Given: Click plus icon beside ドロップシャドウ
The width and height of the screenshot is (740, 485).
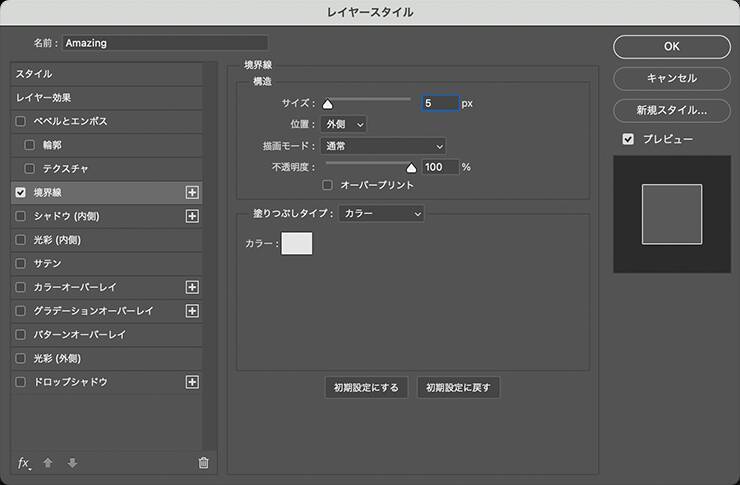Looking at the screenshot, I should point(193,382).
